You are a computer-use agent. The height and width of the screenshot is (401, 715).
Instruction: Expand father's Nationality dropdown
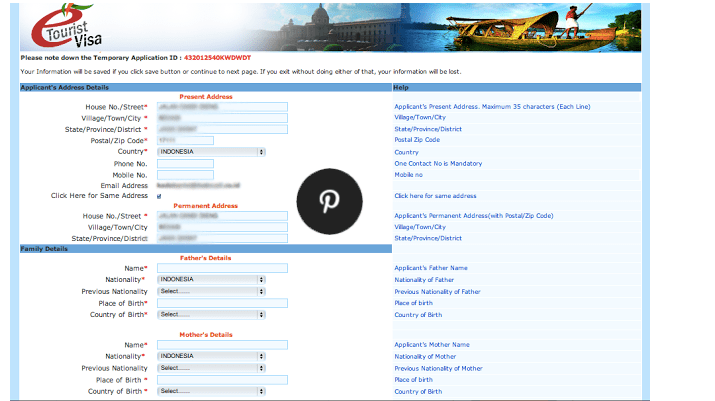[211, 279]
